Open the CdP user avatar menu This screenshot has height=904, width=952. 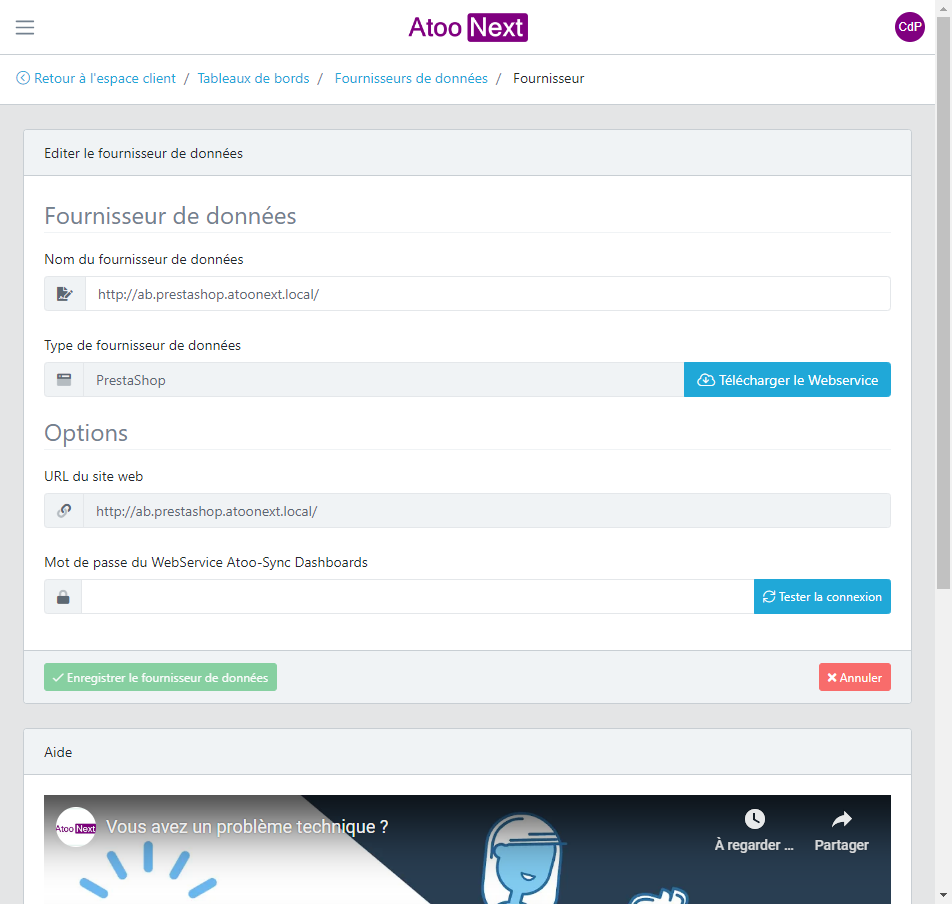click(x=909, y=27)
